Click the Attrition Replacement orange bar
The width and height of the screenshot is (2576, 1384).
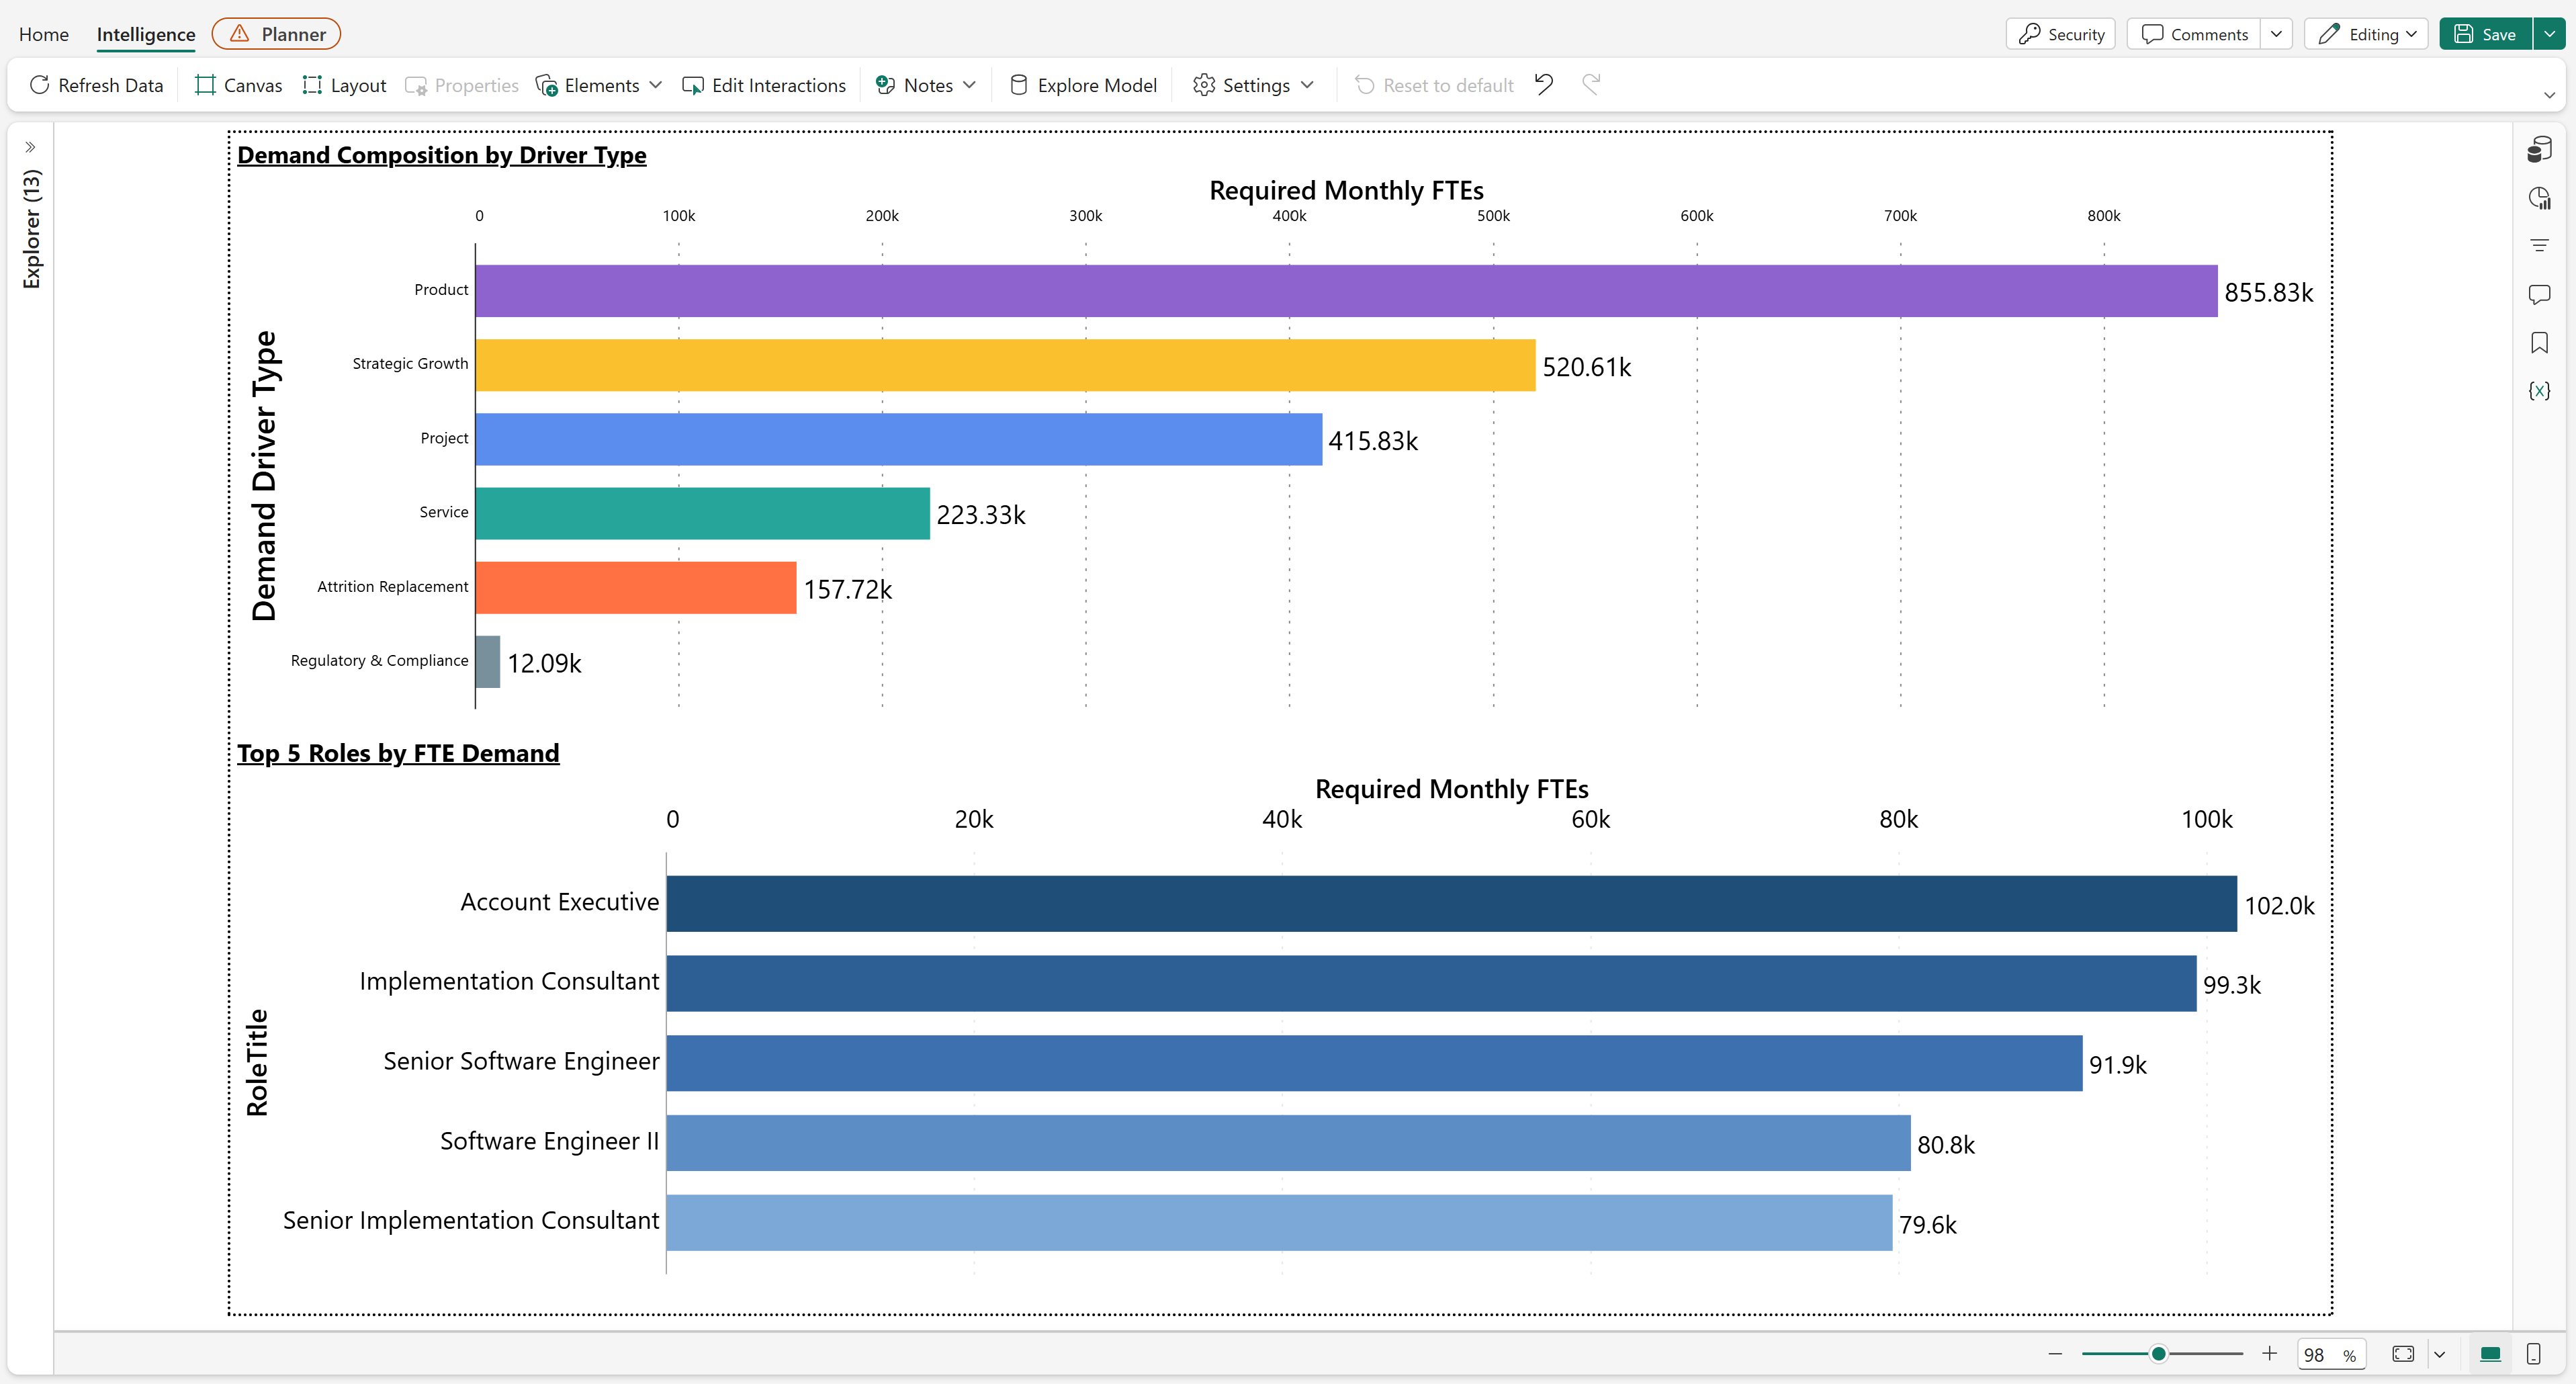click(x=636, y=587)
